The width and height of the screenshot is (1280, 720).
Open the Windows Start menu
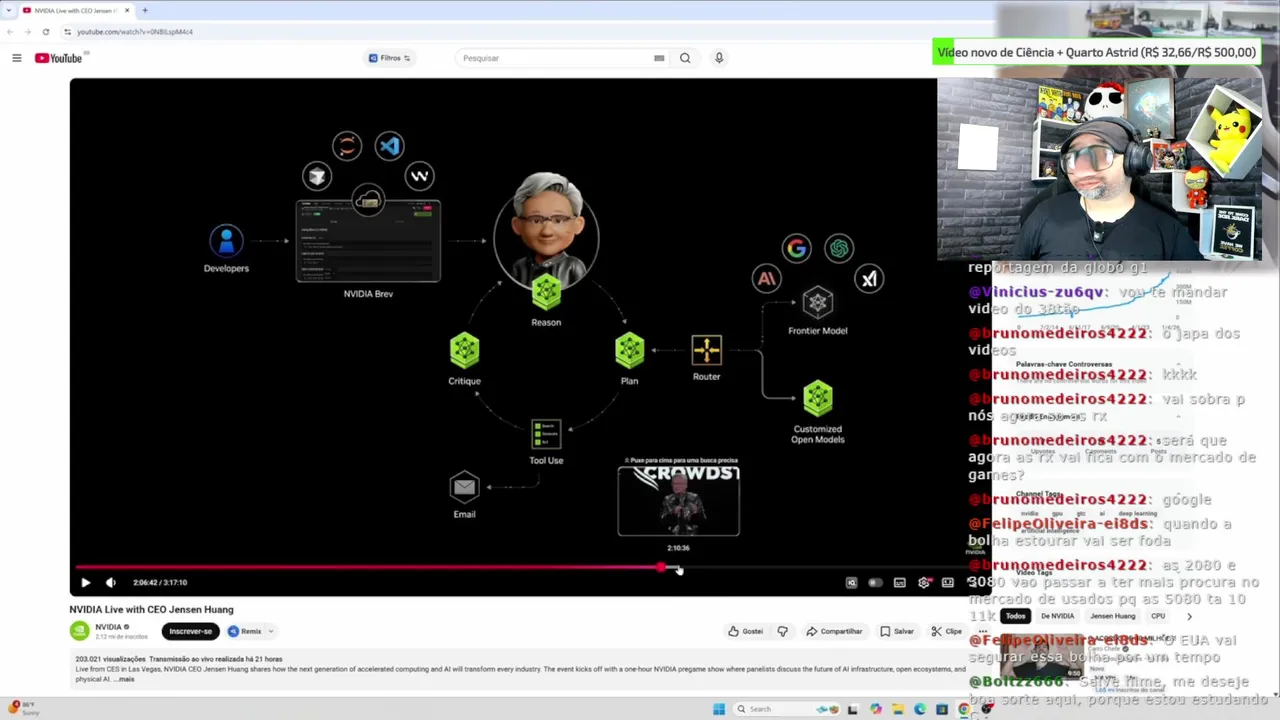[x=719, y=709]
